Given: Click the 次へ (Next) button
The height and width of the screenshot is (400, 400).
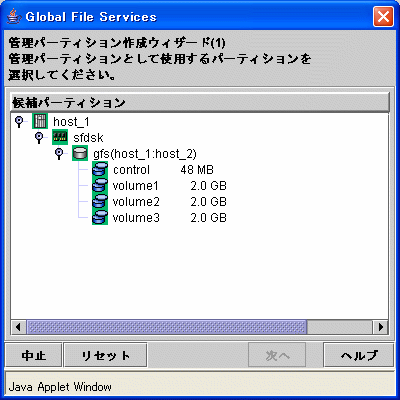Looking at the screenshot, I should point(277,355).
